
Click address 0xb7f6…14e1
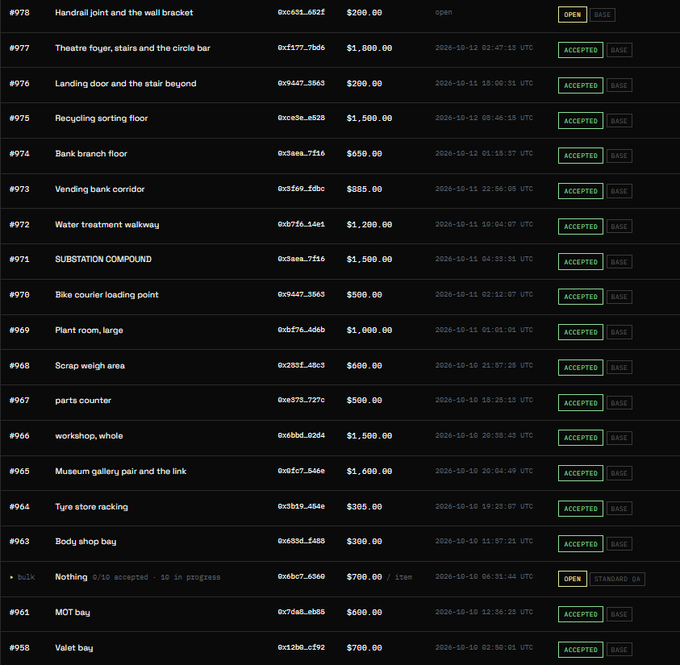301,224
